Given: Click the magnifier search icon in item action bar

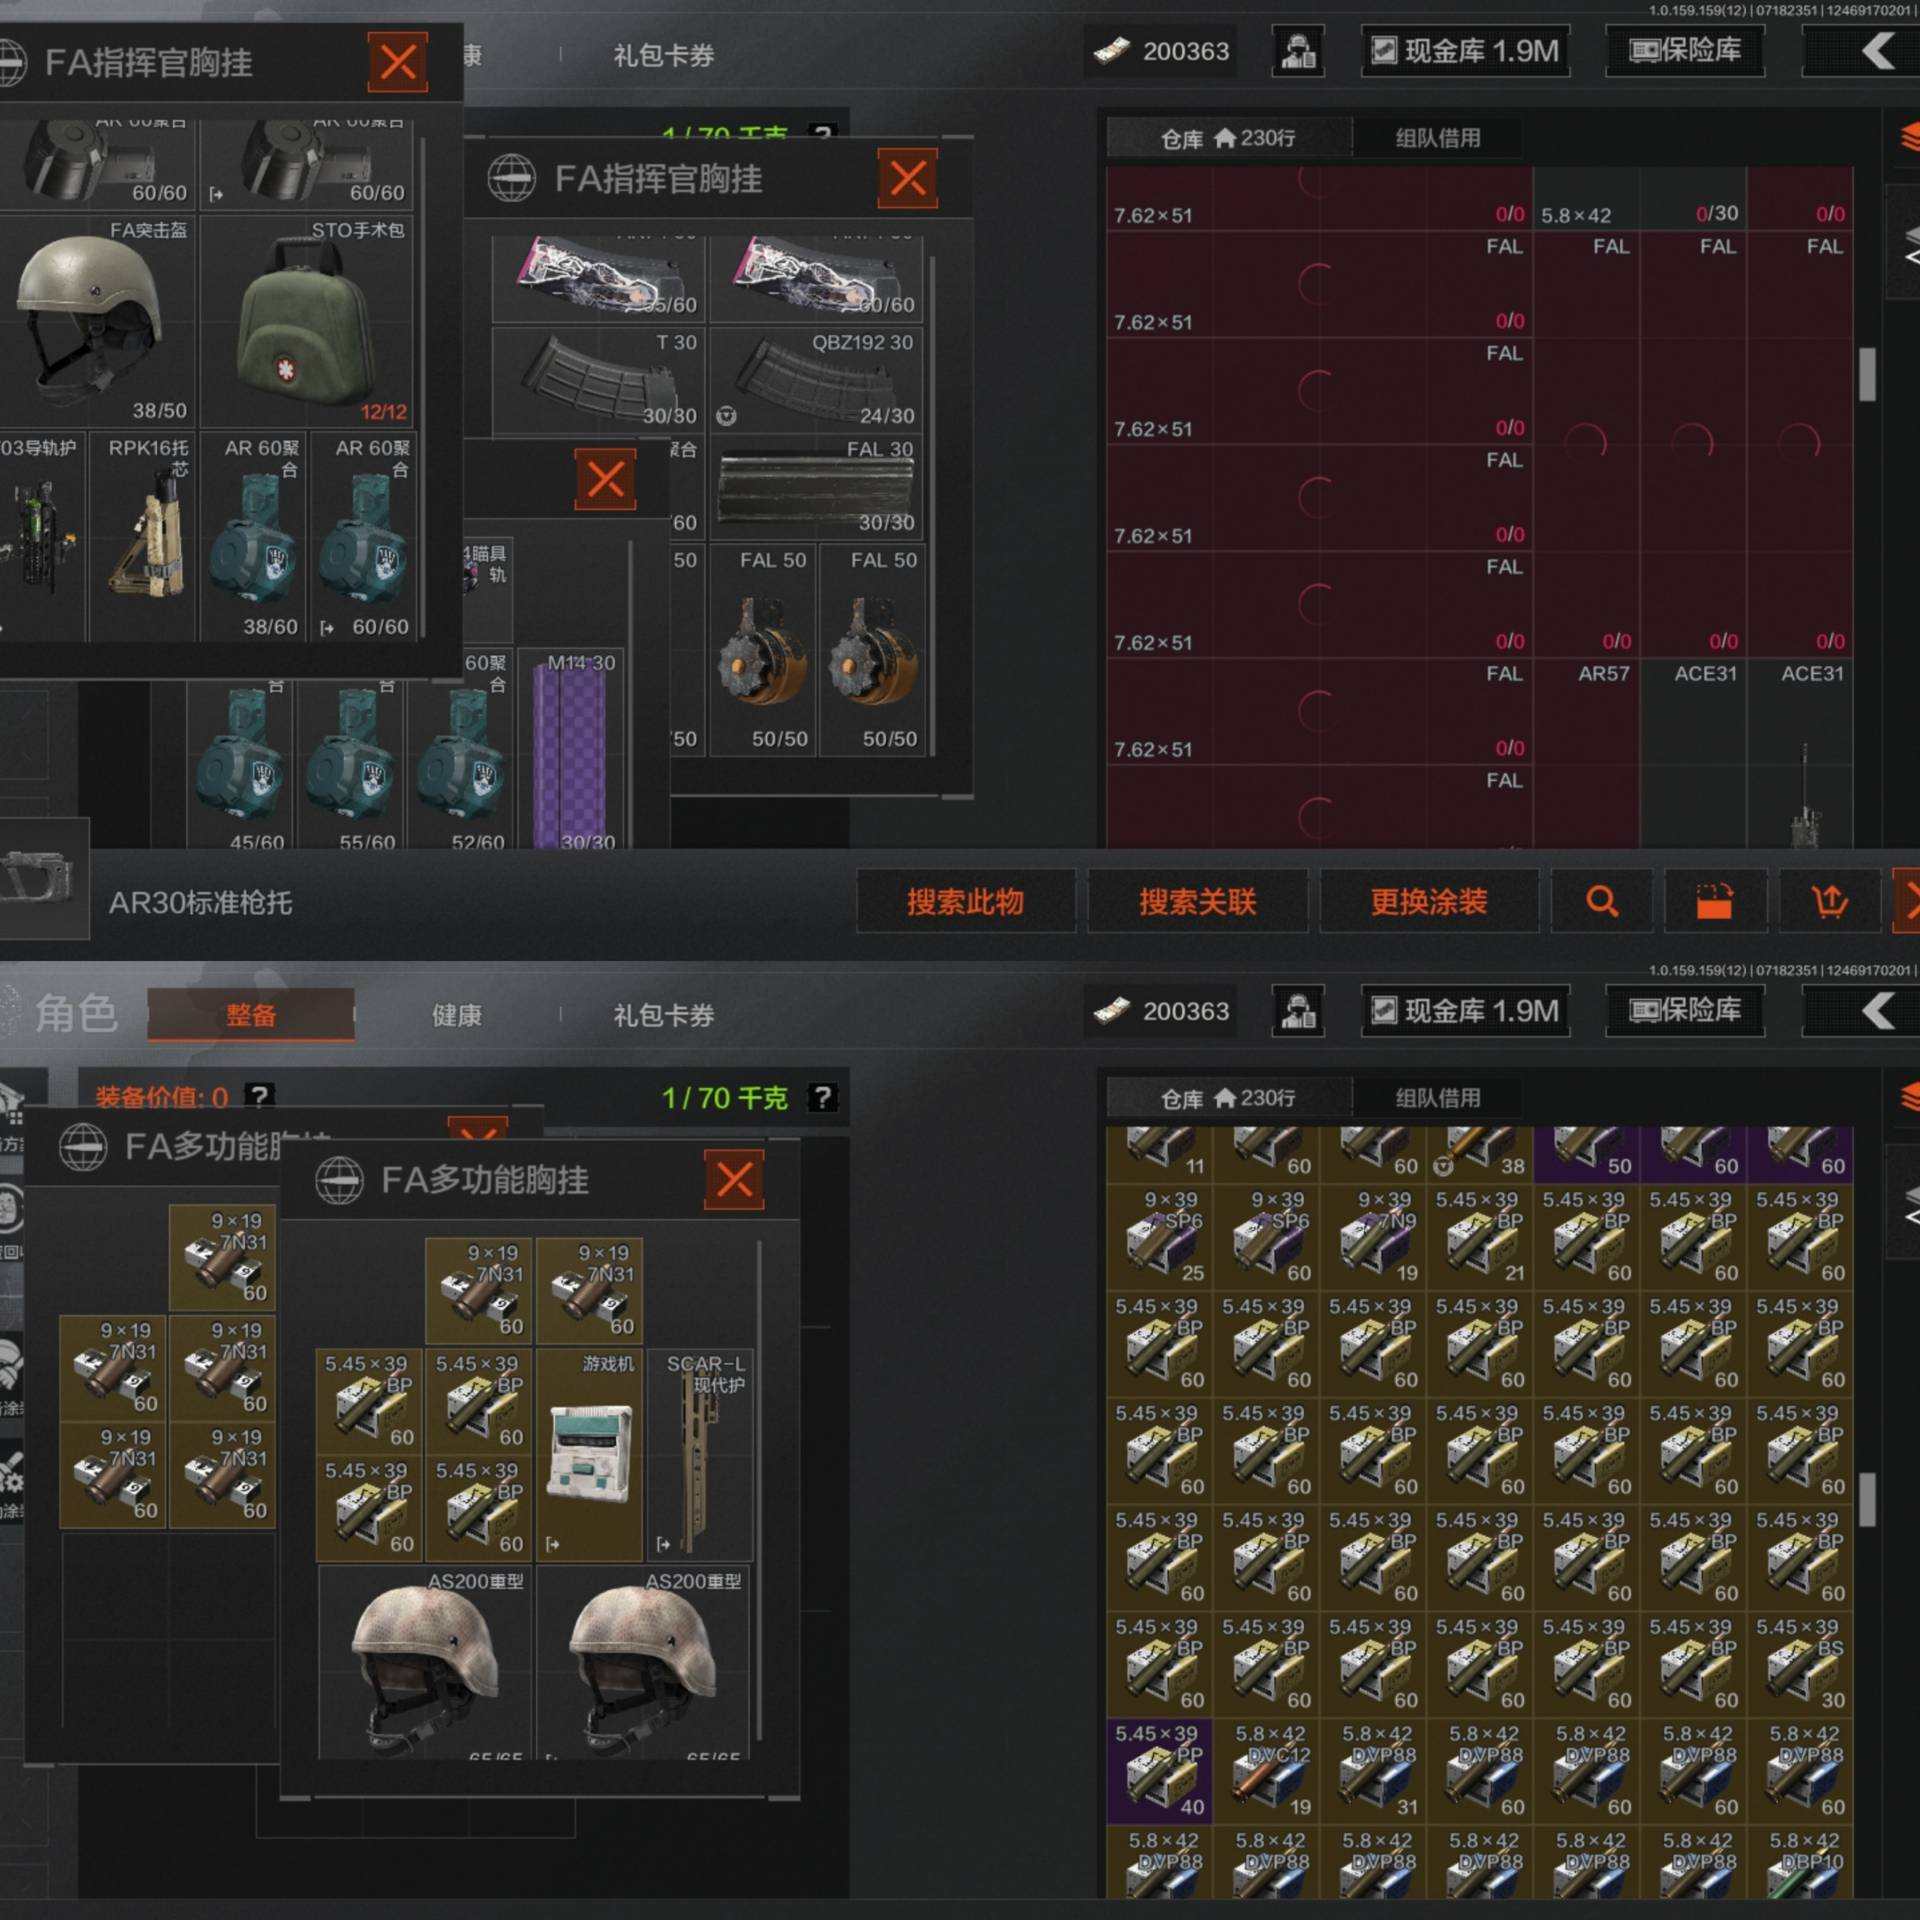Looking at the screenshot, I should click(x=1601, y=901).
